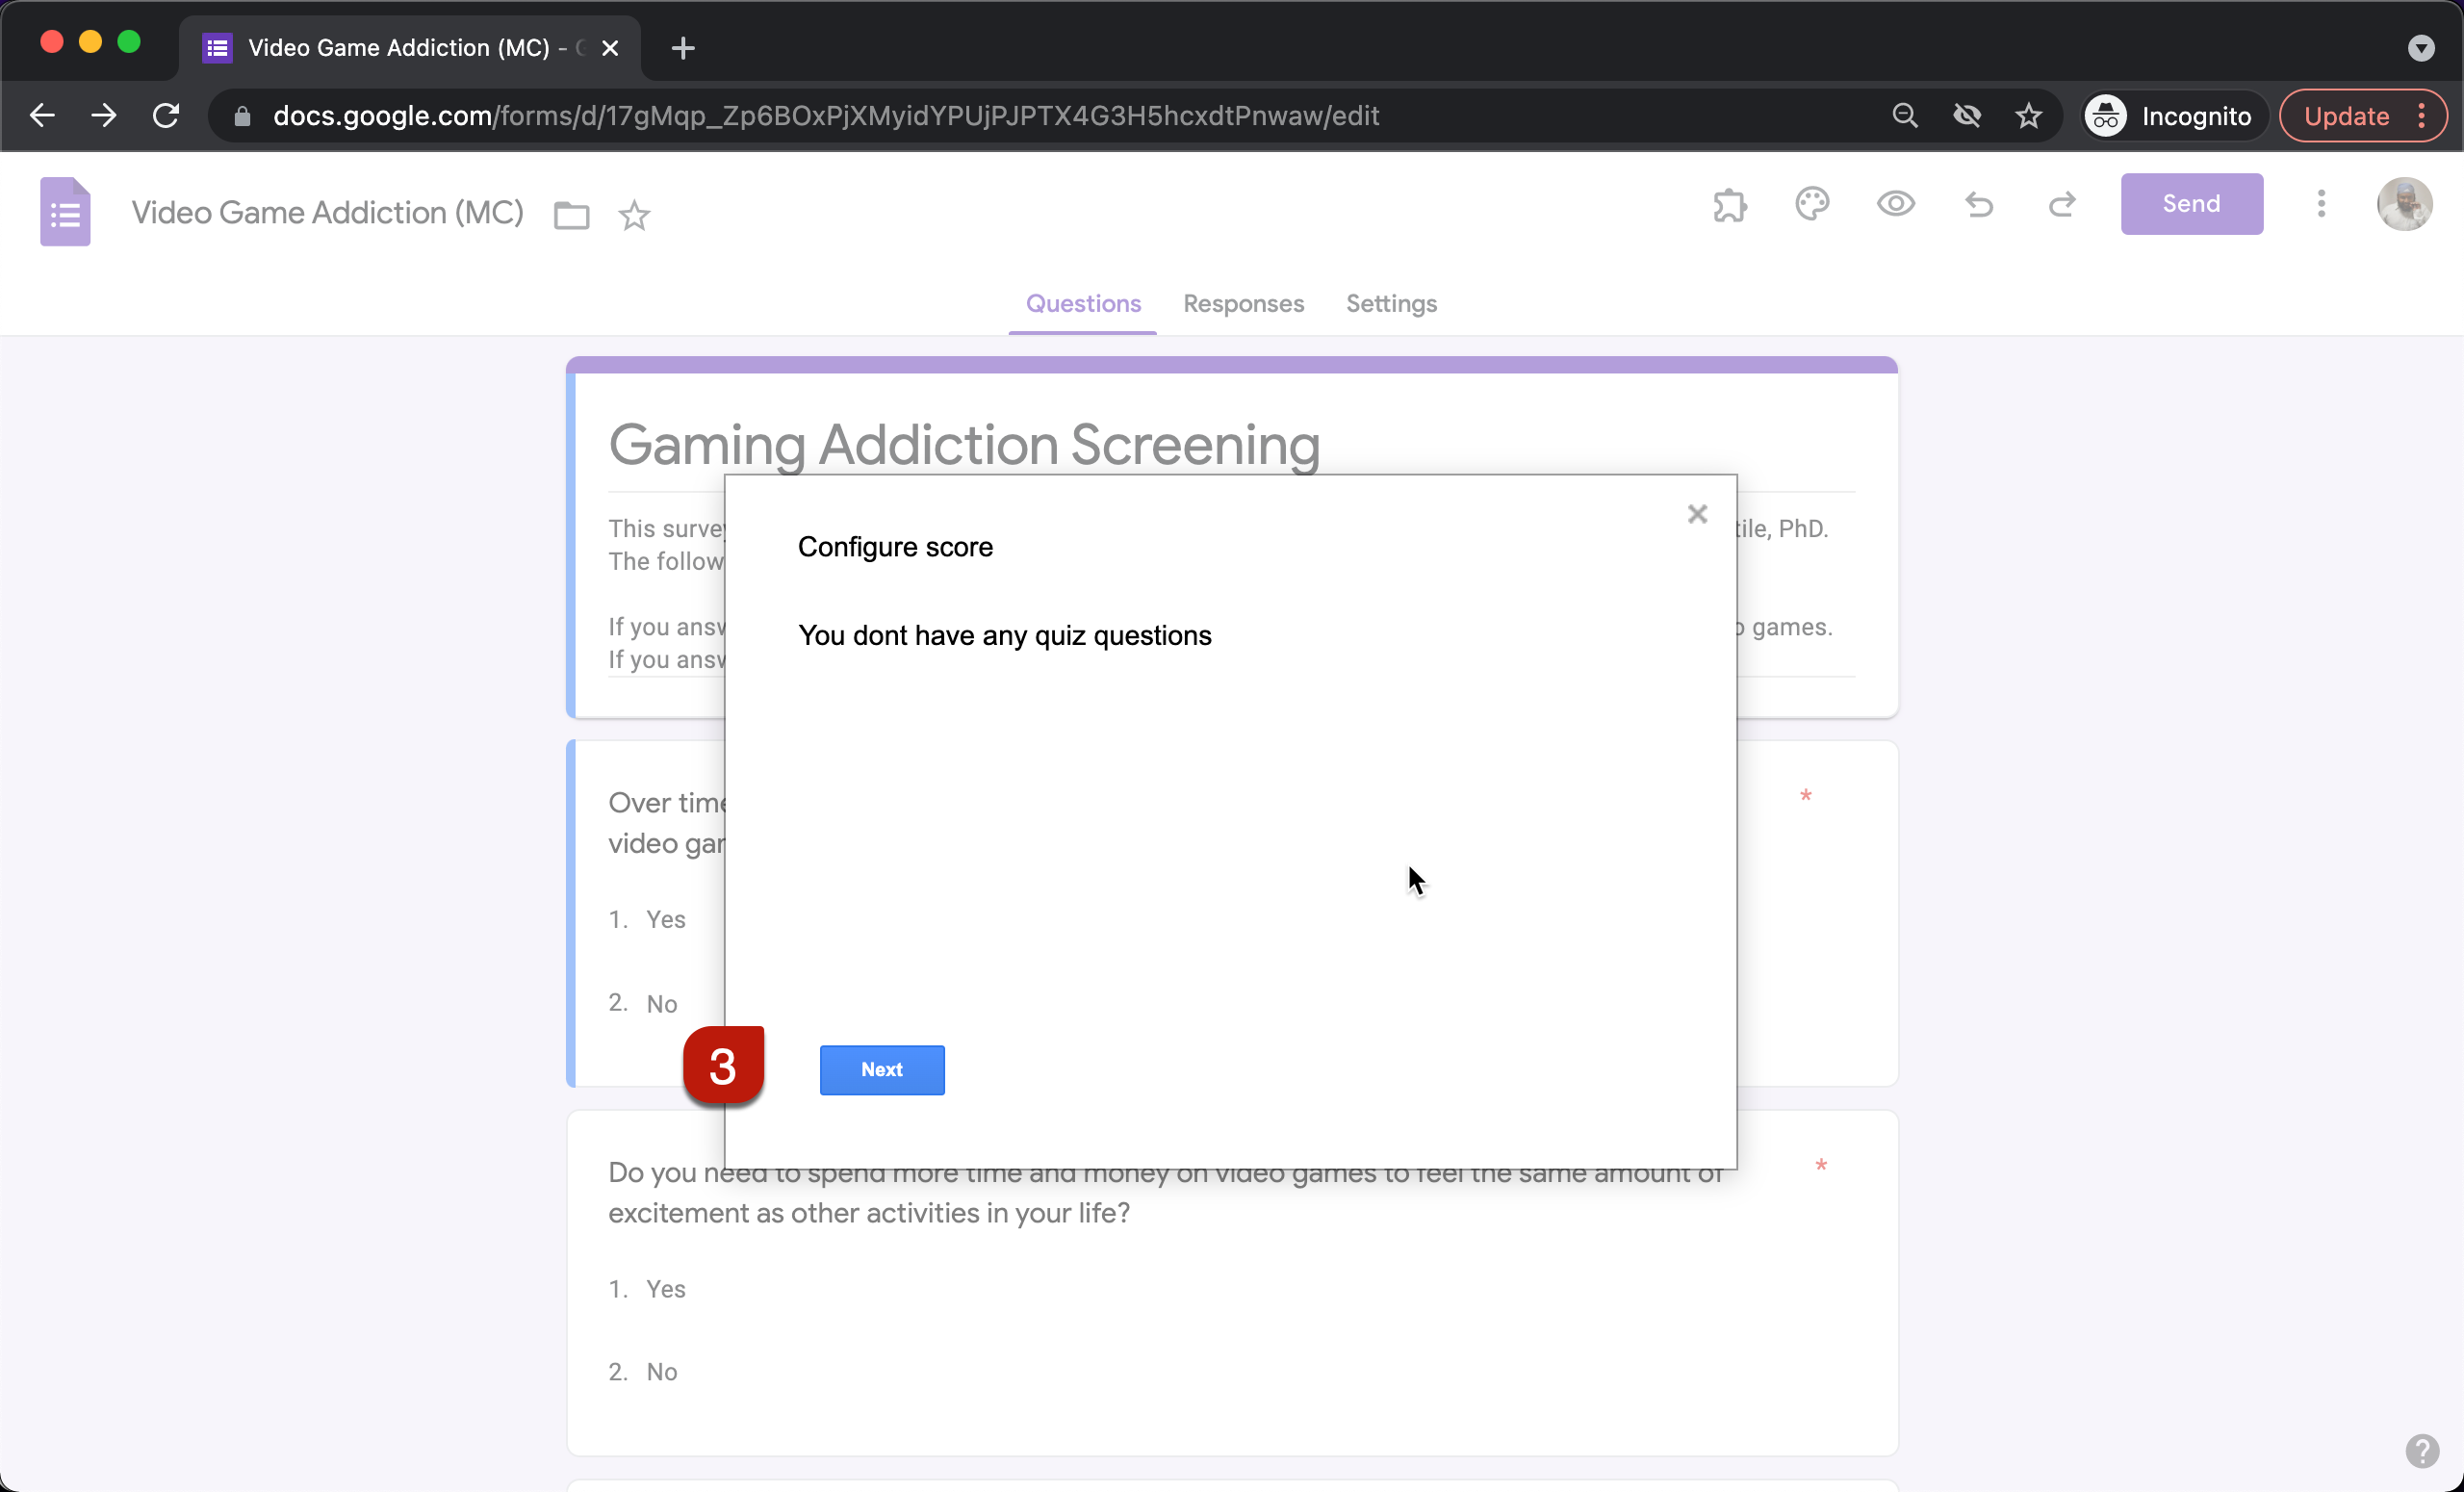The width and height of the screenshot is (2464, 1492).
Task: Close the Configure score dialog
Action: pyautogui.click(x=1697, y=514)
